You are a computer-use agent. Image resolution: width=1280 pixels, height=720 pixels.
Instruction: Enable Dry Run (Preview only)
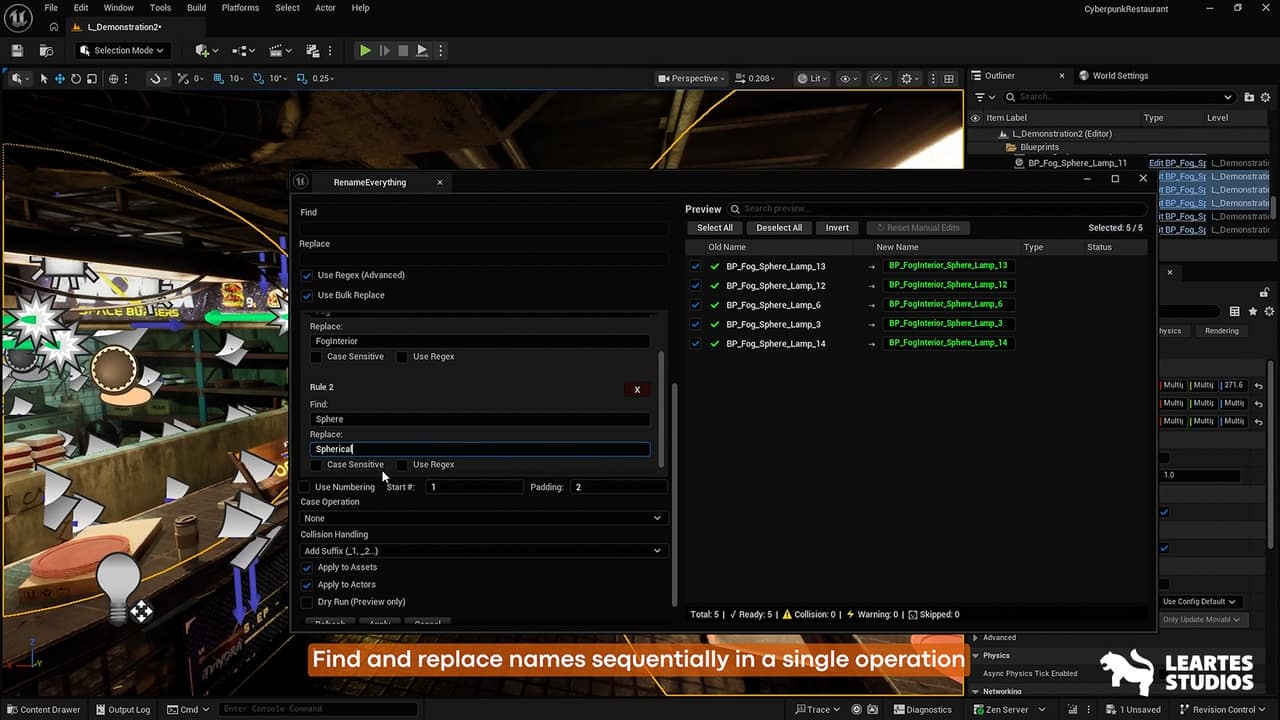(308, 601)
